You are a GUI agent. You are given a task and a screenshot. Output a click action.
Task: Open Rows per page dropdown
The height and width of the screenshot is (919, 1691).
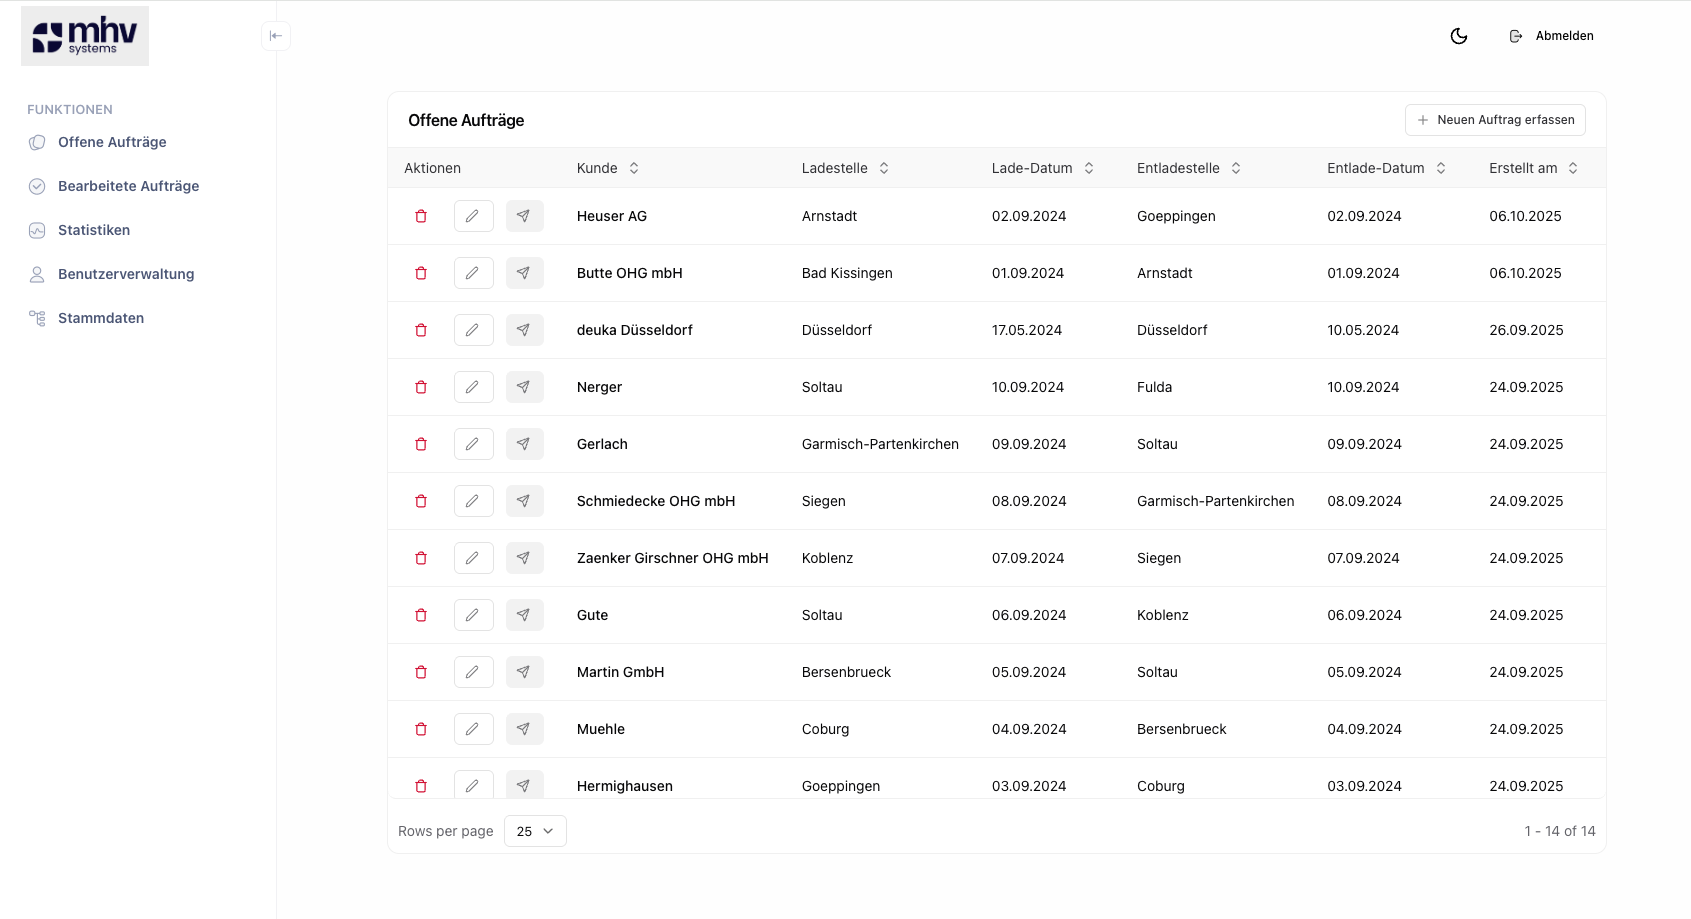point(535,831)
